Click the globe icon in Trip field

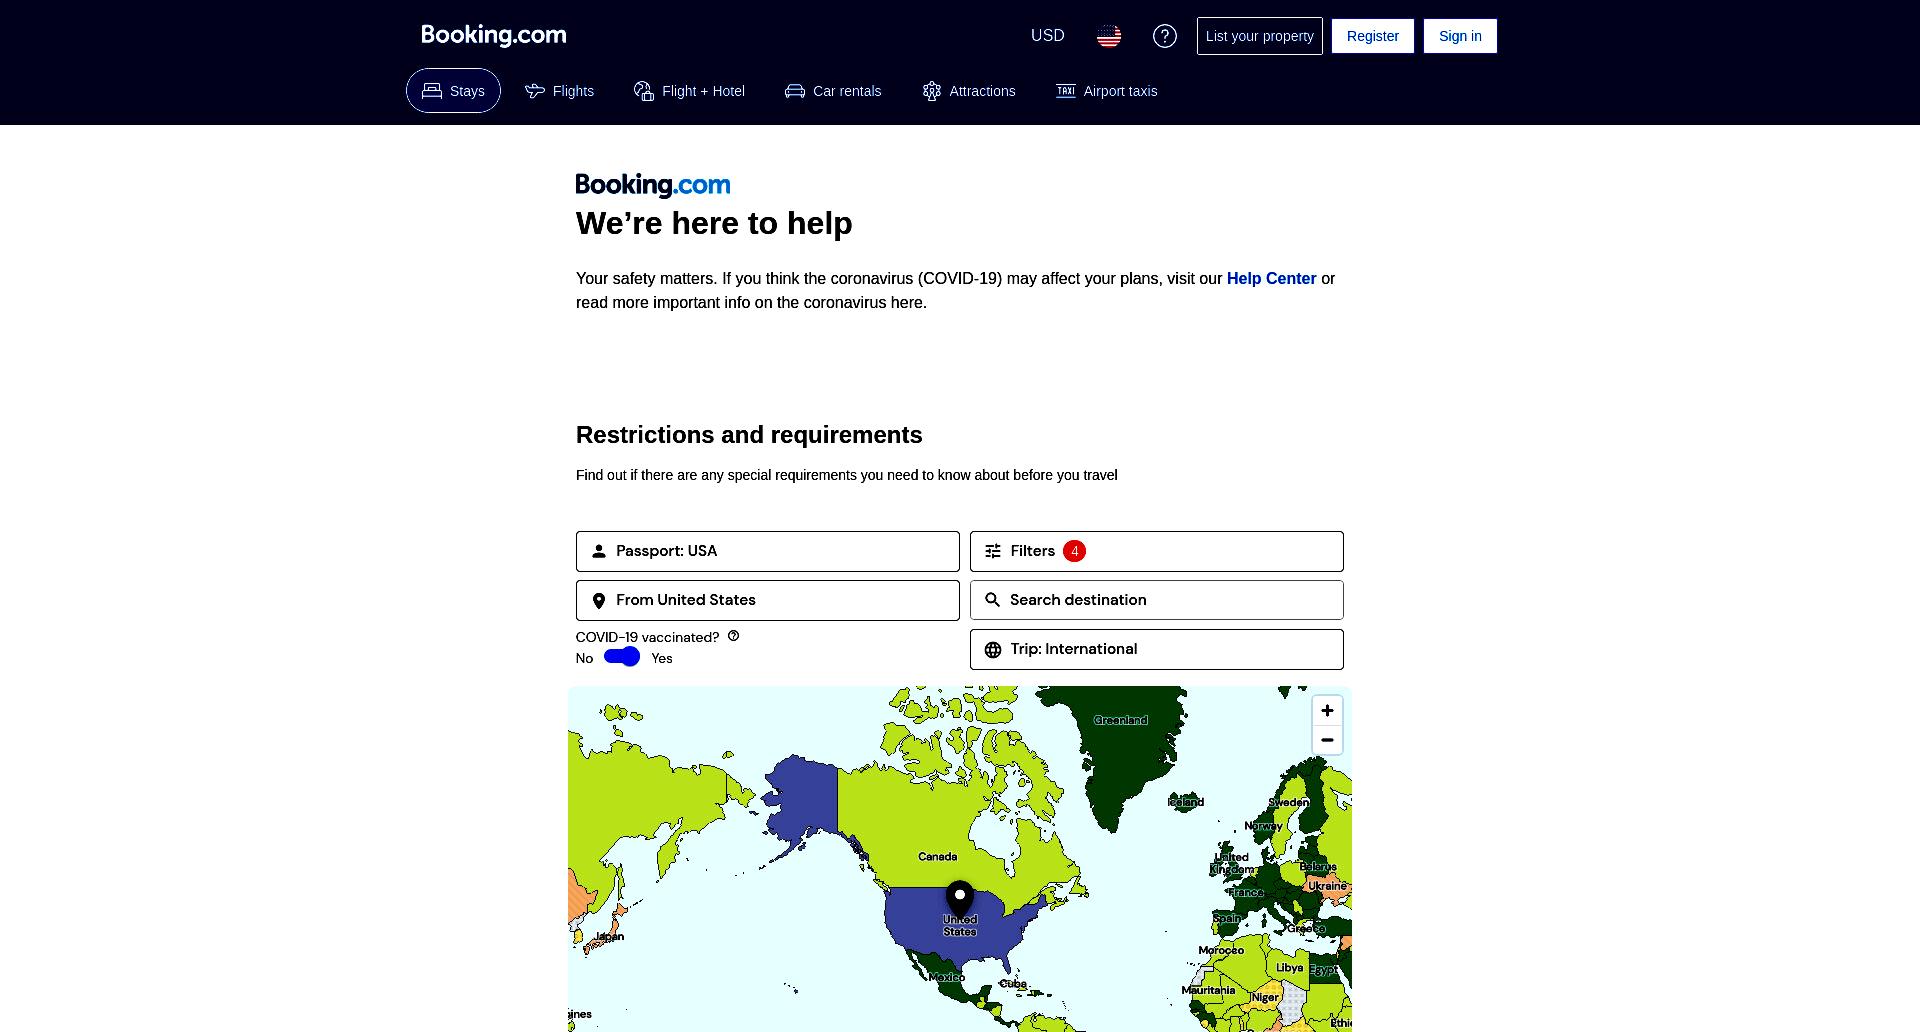(993, 650)
